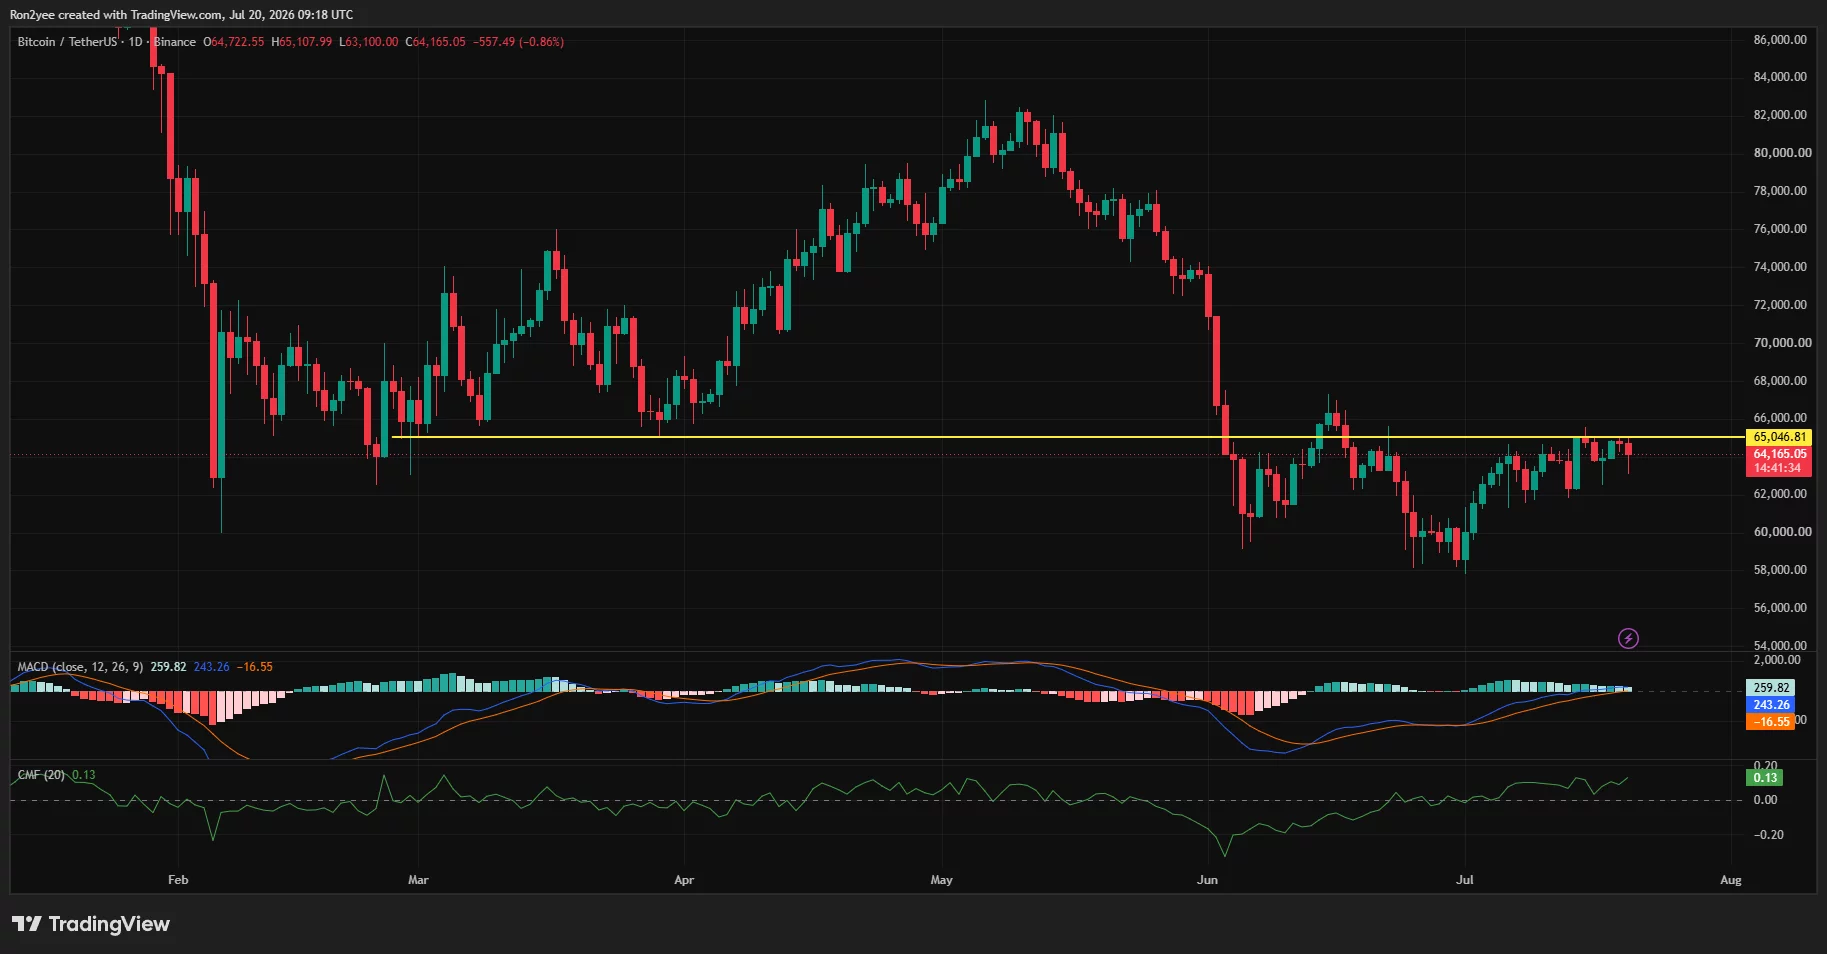Click the MACD legend value 259.82

pyautogui.click(x=168, y=667)
